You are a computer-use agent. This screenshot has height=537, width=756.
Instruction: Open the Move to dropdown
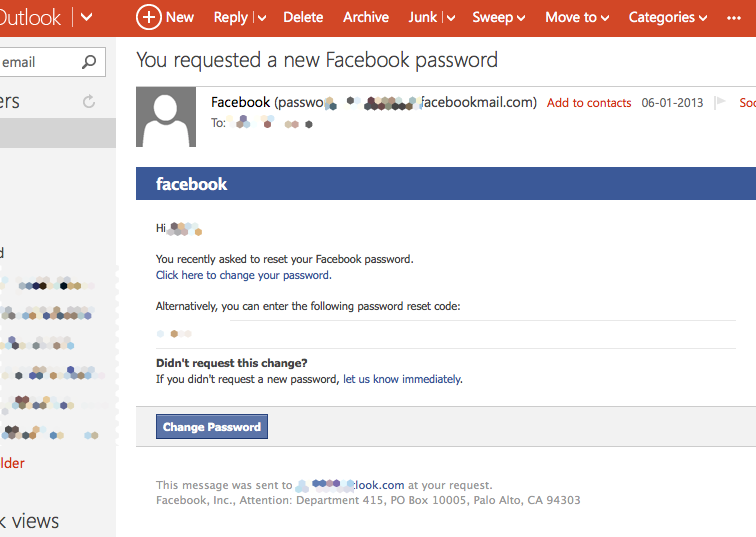point(577,17)
